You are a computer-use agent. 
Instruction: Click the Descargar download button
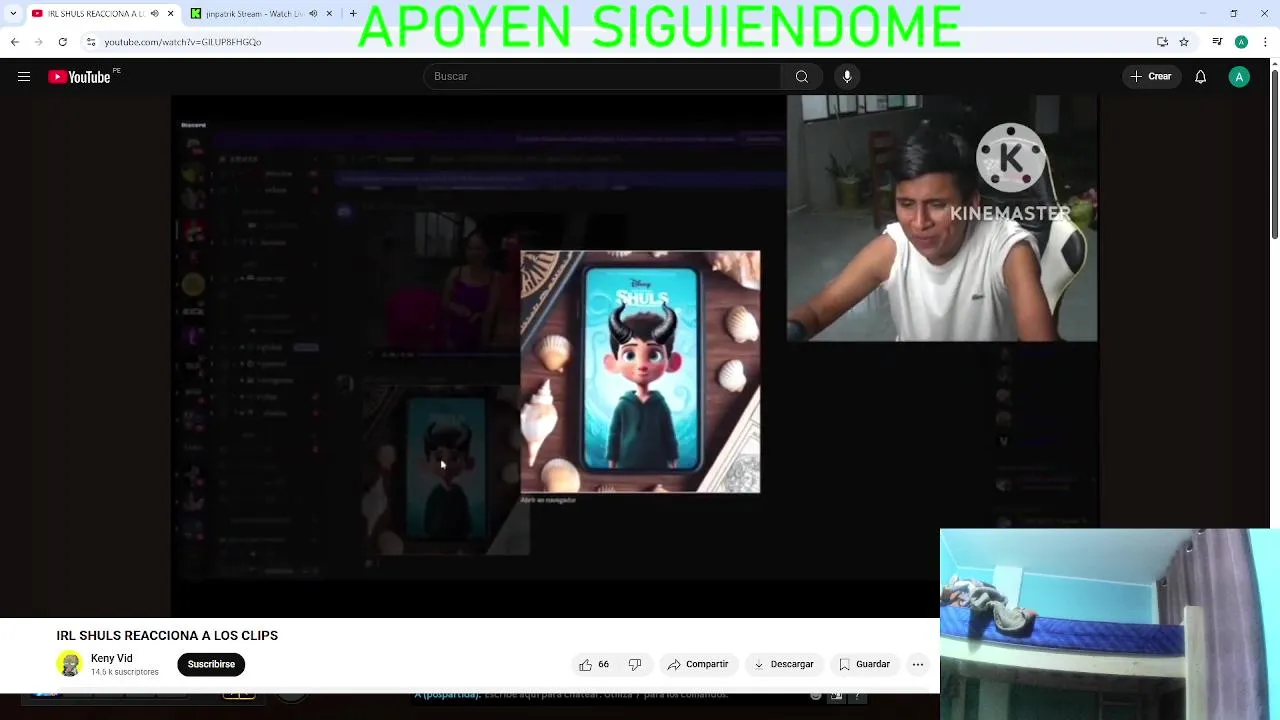783,664
